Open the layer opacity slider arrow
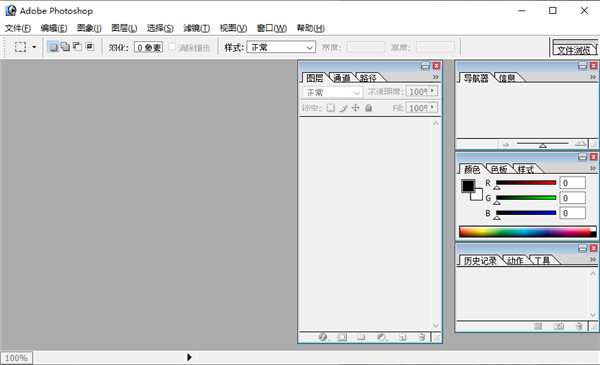Viewport: 600px width, 365px height. point(433,91)
